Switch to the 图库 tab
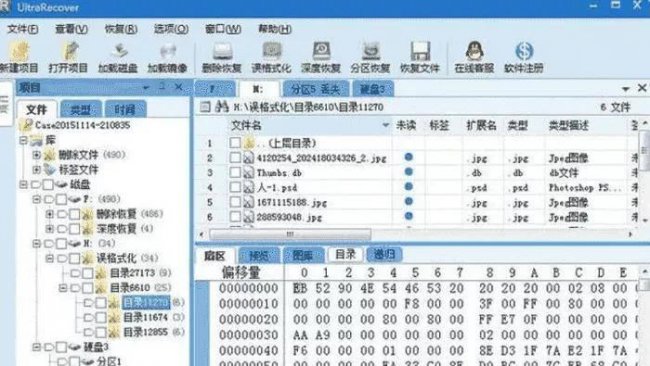This screenshot has width=650, height=366. [x=303, y=255]
